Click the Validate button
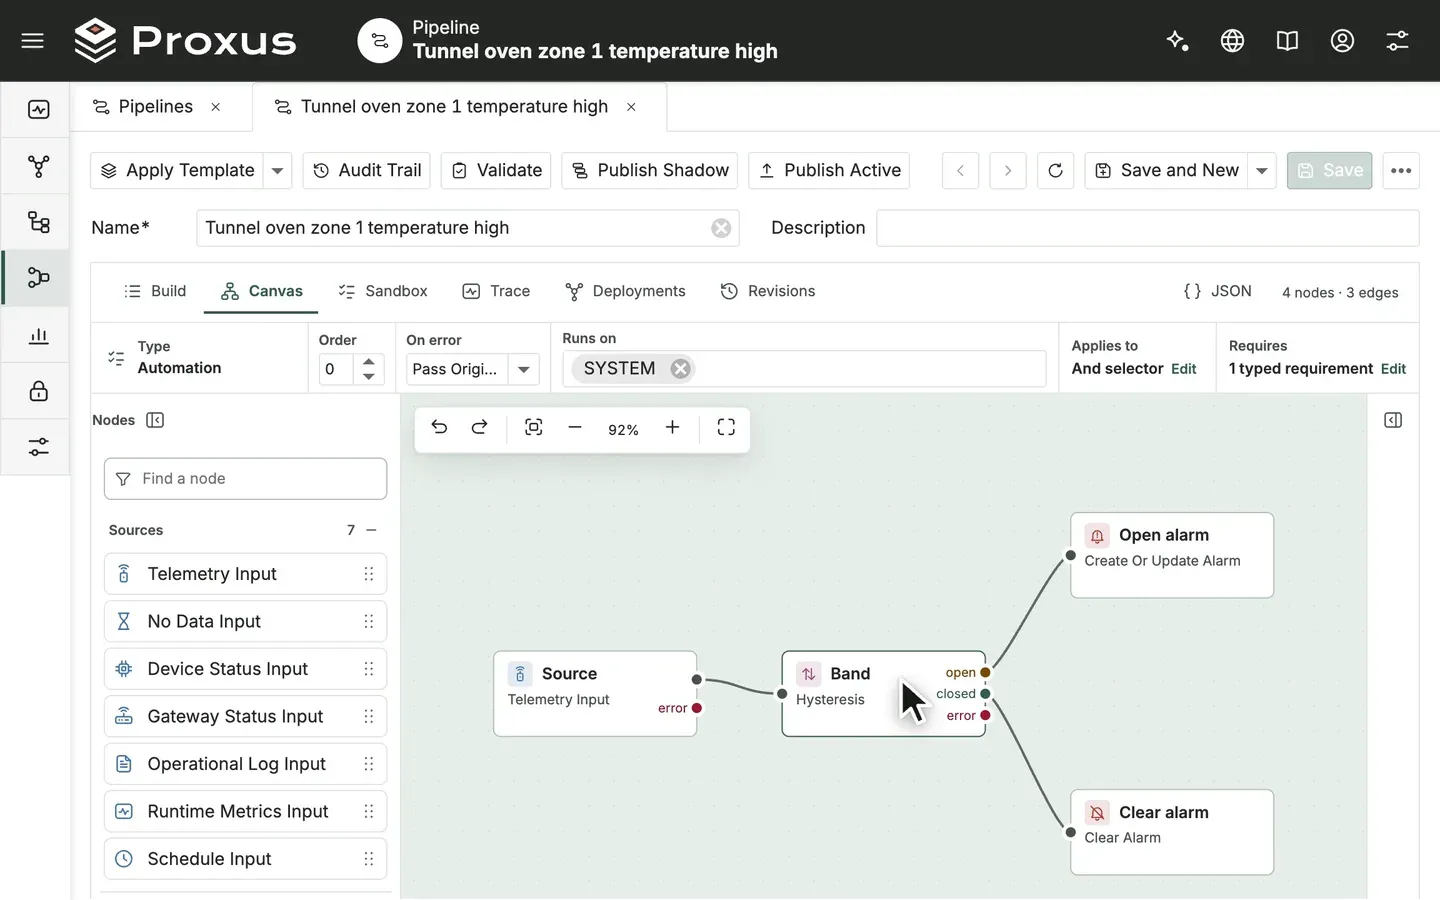Image resolution: width=1440 pixels, height=900 pixels. 497,171
